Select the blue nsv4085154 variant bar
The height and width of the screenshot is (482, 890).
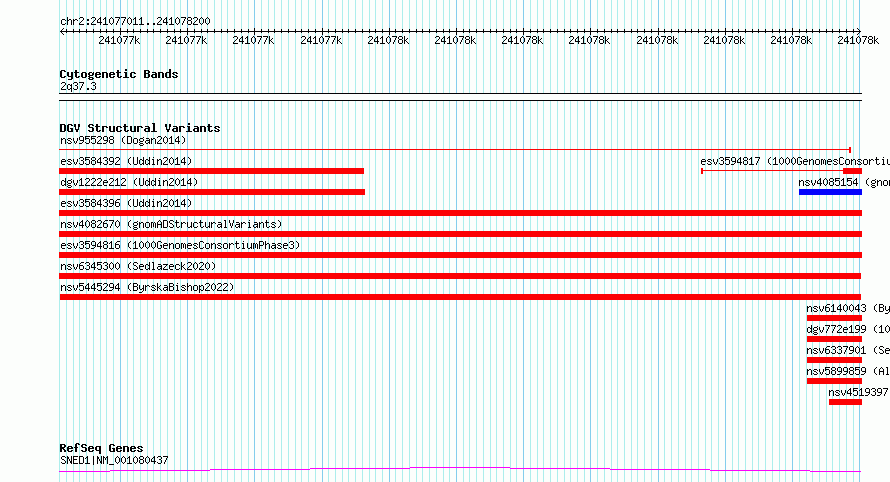pyautogui.click(x=830, y=192)
